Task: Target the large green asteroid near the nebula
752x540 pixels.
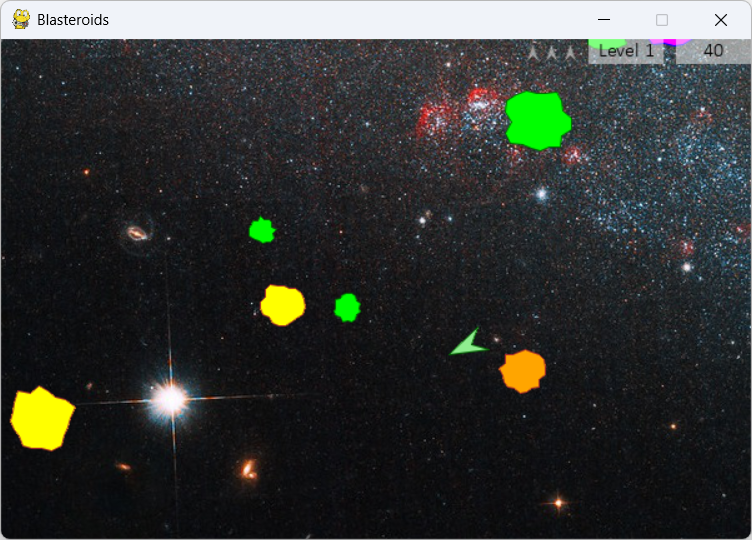Action: pos(538,120)
